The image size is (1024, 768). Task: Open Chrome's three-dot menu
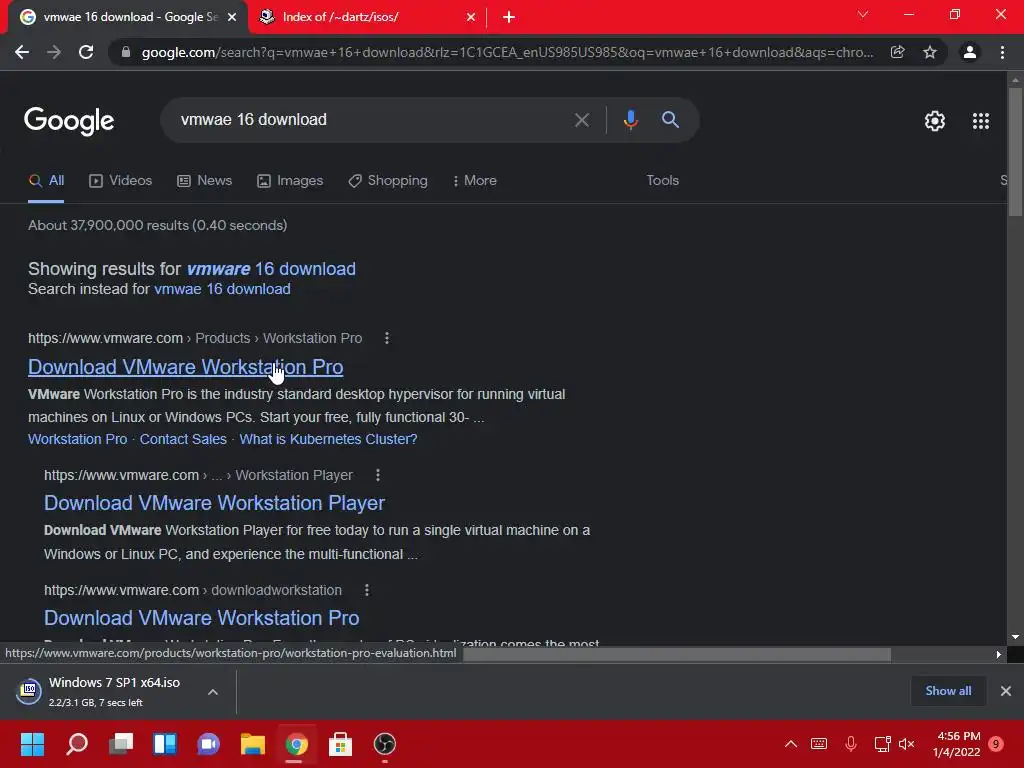click(1002, 52)
